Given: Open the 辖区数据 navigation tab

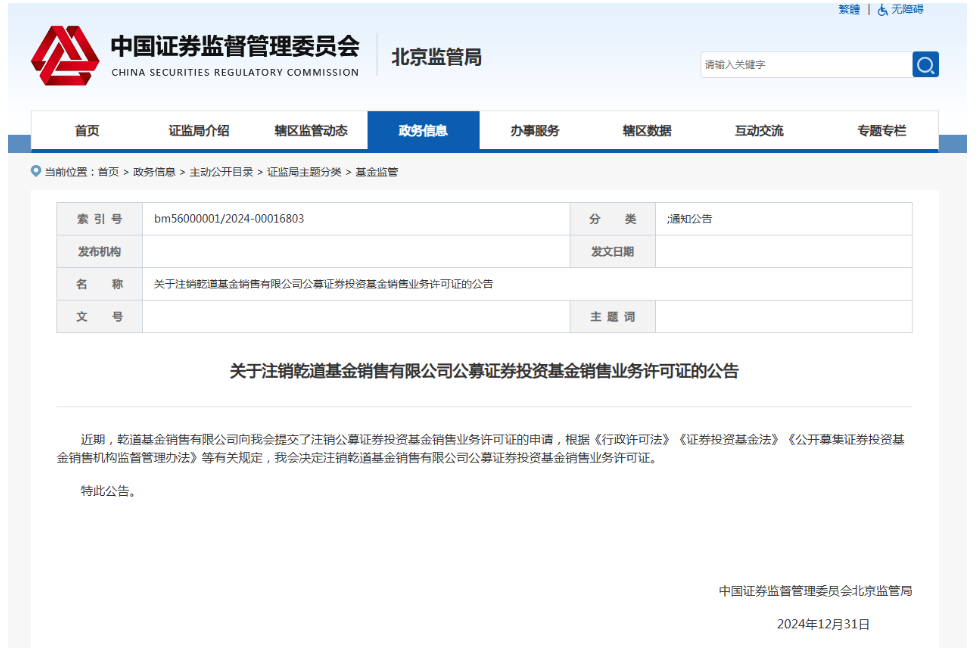Looking at the screenshot, I should pyautogui.click(x=647, y=130).
